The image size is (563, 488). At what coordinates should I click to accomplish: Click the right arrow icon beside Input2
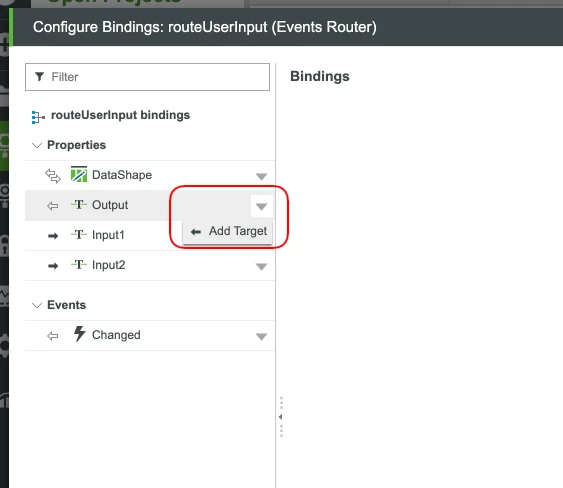click(53, 266)
